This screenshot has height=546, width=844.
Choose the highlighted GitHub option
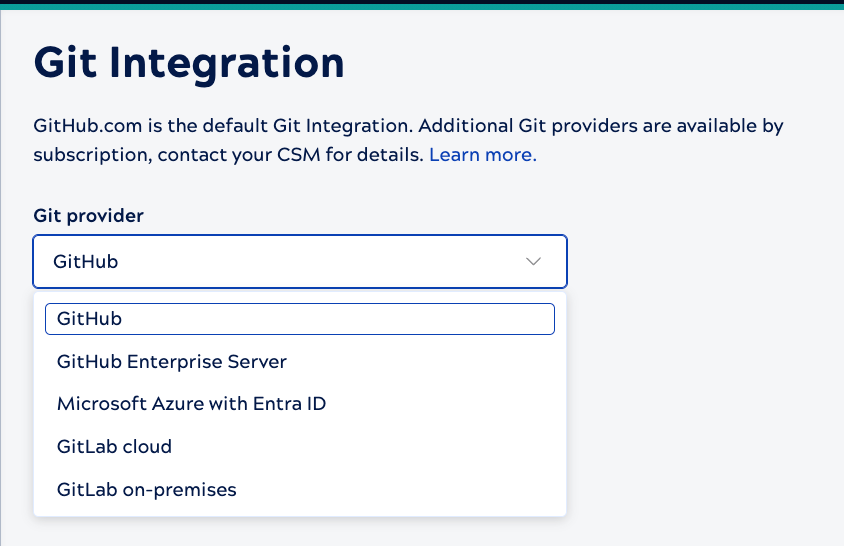(x=300, y=319)
